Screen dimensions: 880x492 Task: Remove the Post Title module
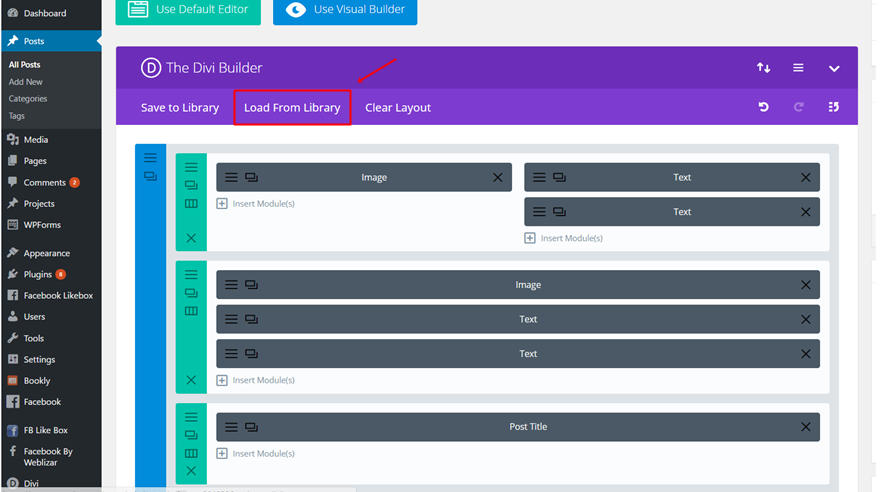[x=805, y=427]
